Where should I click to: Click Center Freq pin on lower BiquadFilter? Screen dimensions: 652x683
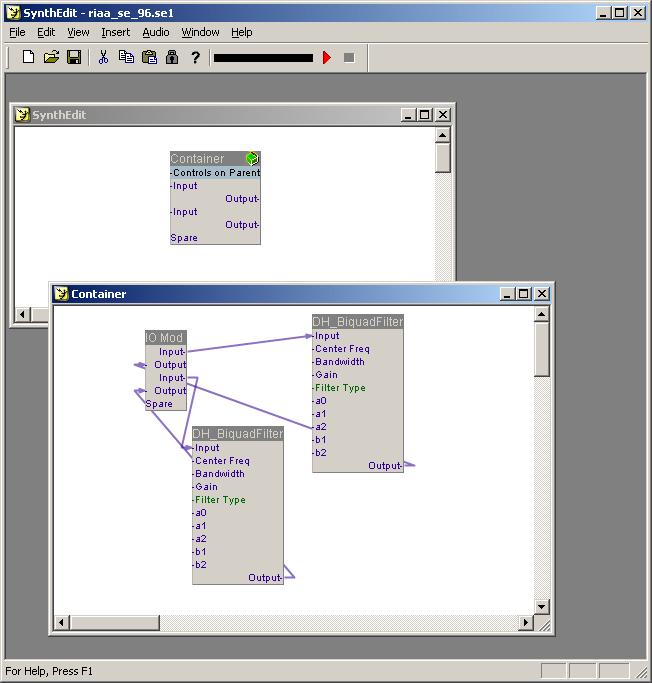222,461
